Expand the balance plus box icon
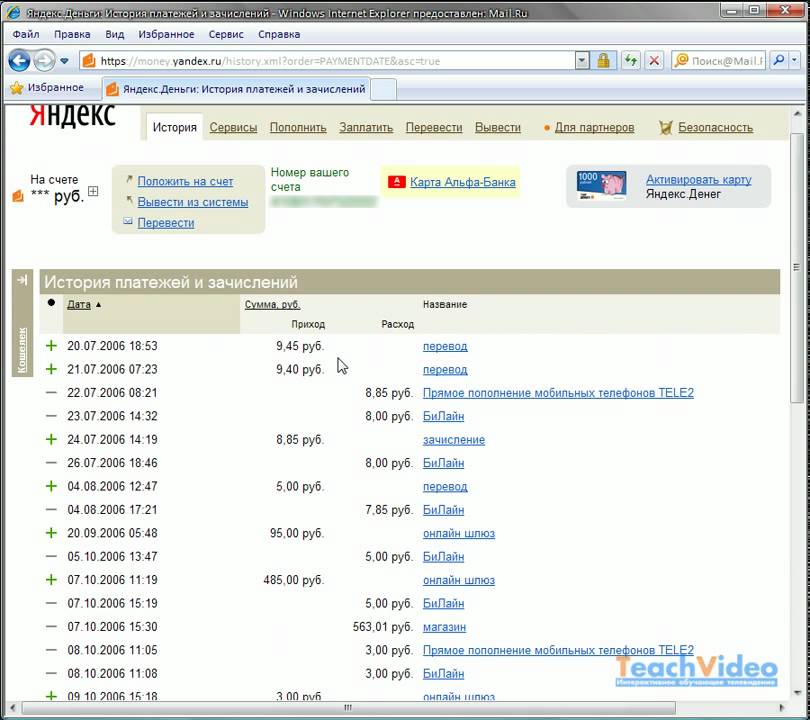Screen dimensions: 810x720 93,191
